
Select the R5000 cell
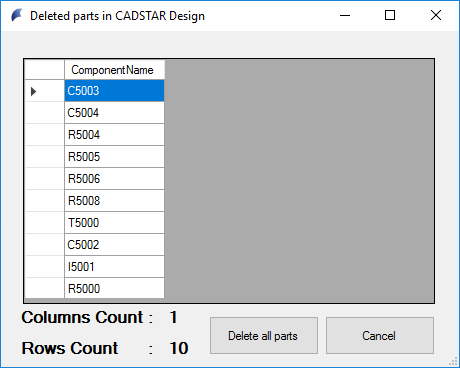pos(114,288)
